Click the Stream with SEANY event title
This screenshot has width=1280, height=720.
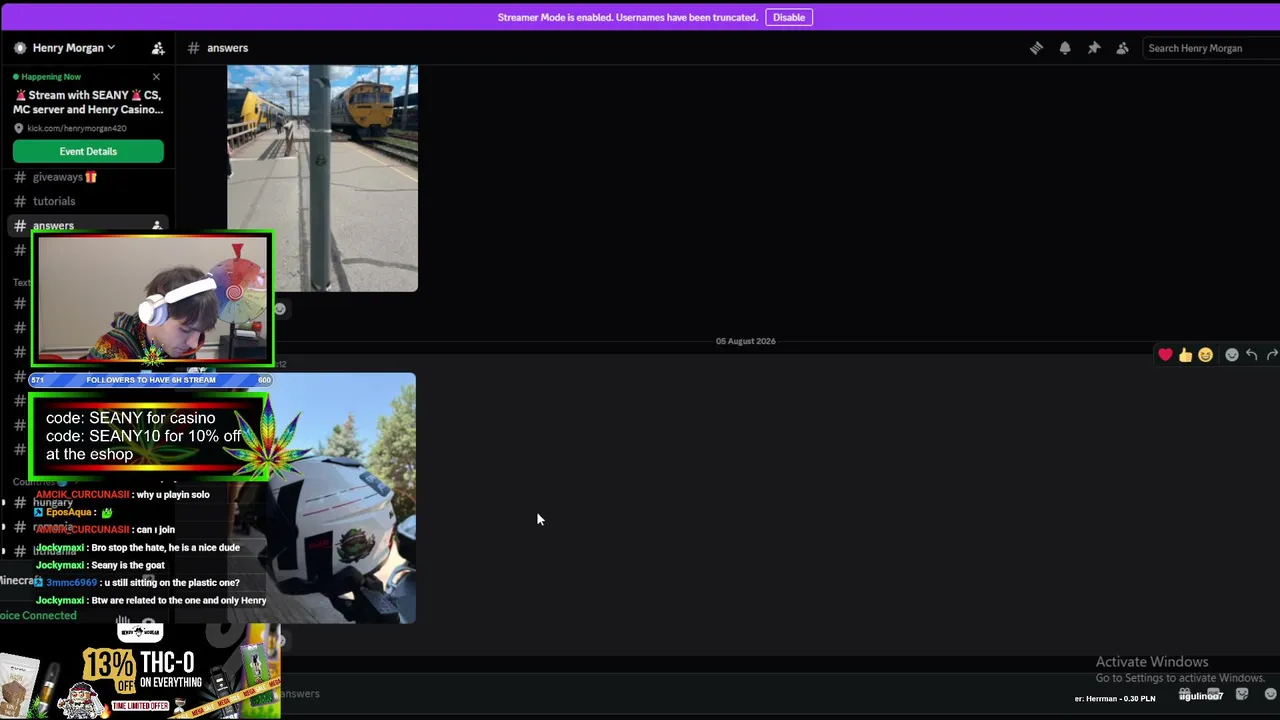(88, 102)
